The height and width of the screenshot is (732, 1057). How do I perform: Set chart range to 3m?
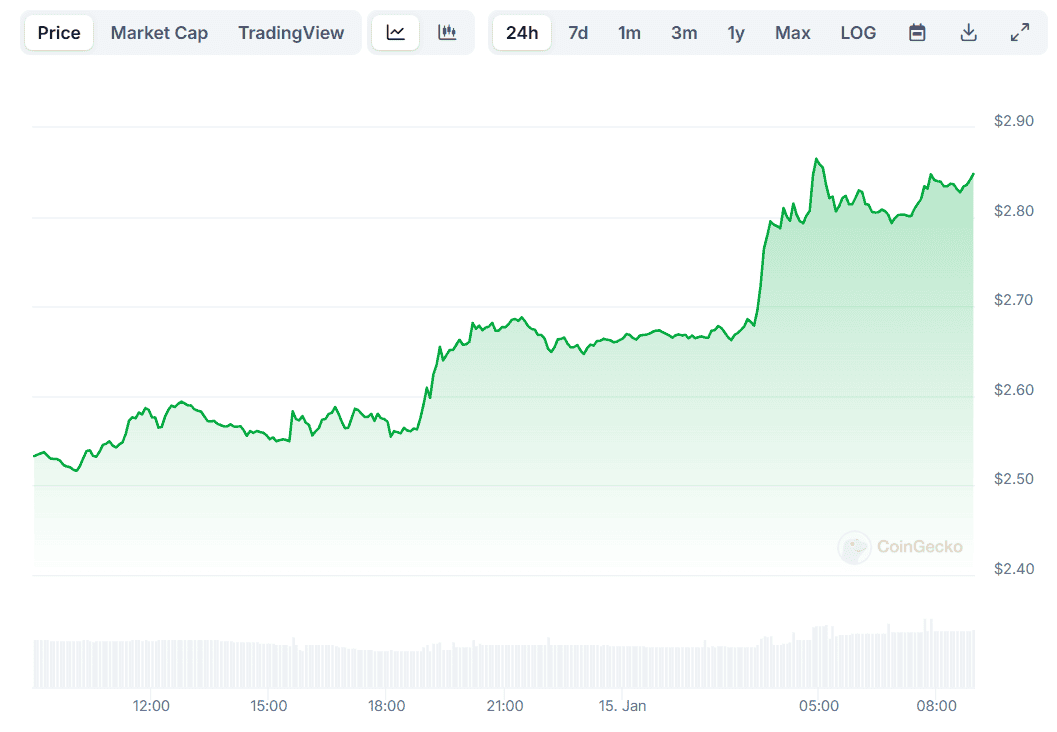(x=684, y=33)
